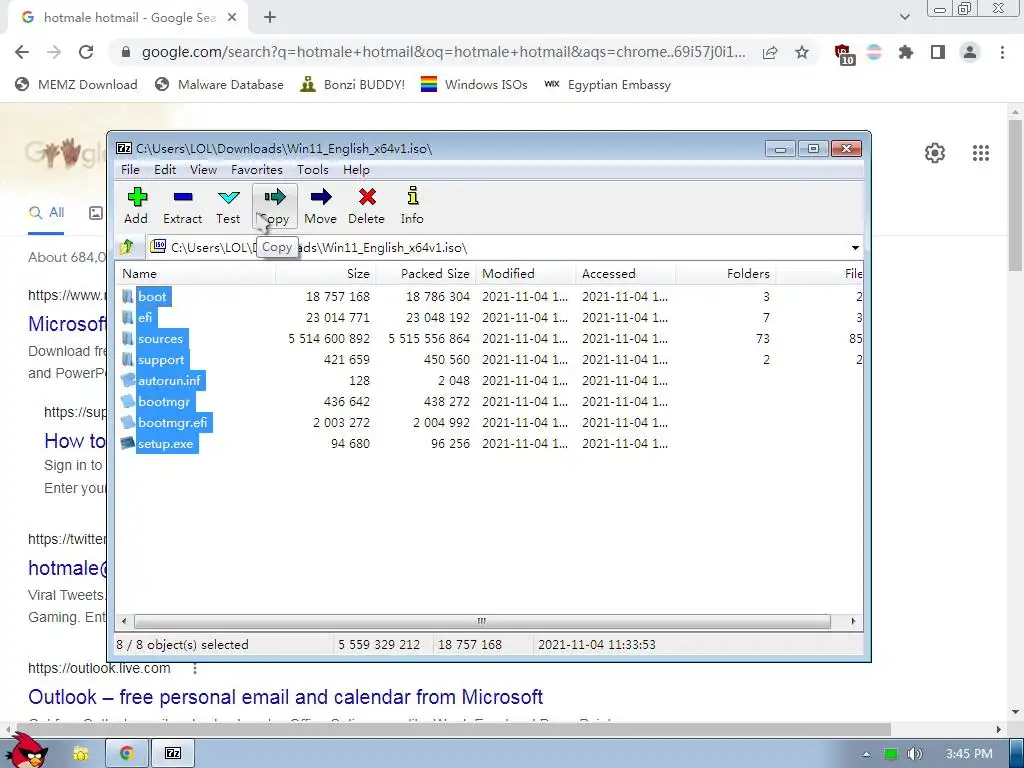The width and height of the screenshot is (1024, 768).
Task: Sort by Packed Size column header
Action: 425,274
